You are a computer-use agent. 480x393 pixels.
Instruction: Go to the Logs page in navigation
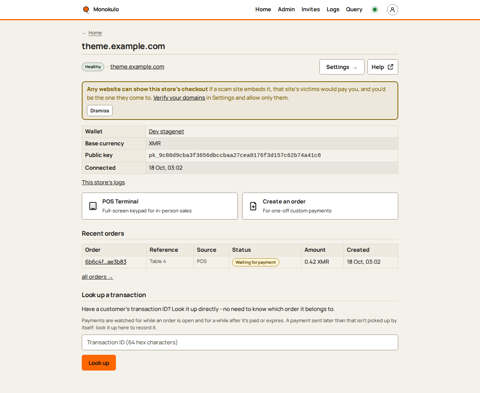[333, 9]
